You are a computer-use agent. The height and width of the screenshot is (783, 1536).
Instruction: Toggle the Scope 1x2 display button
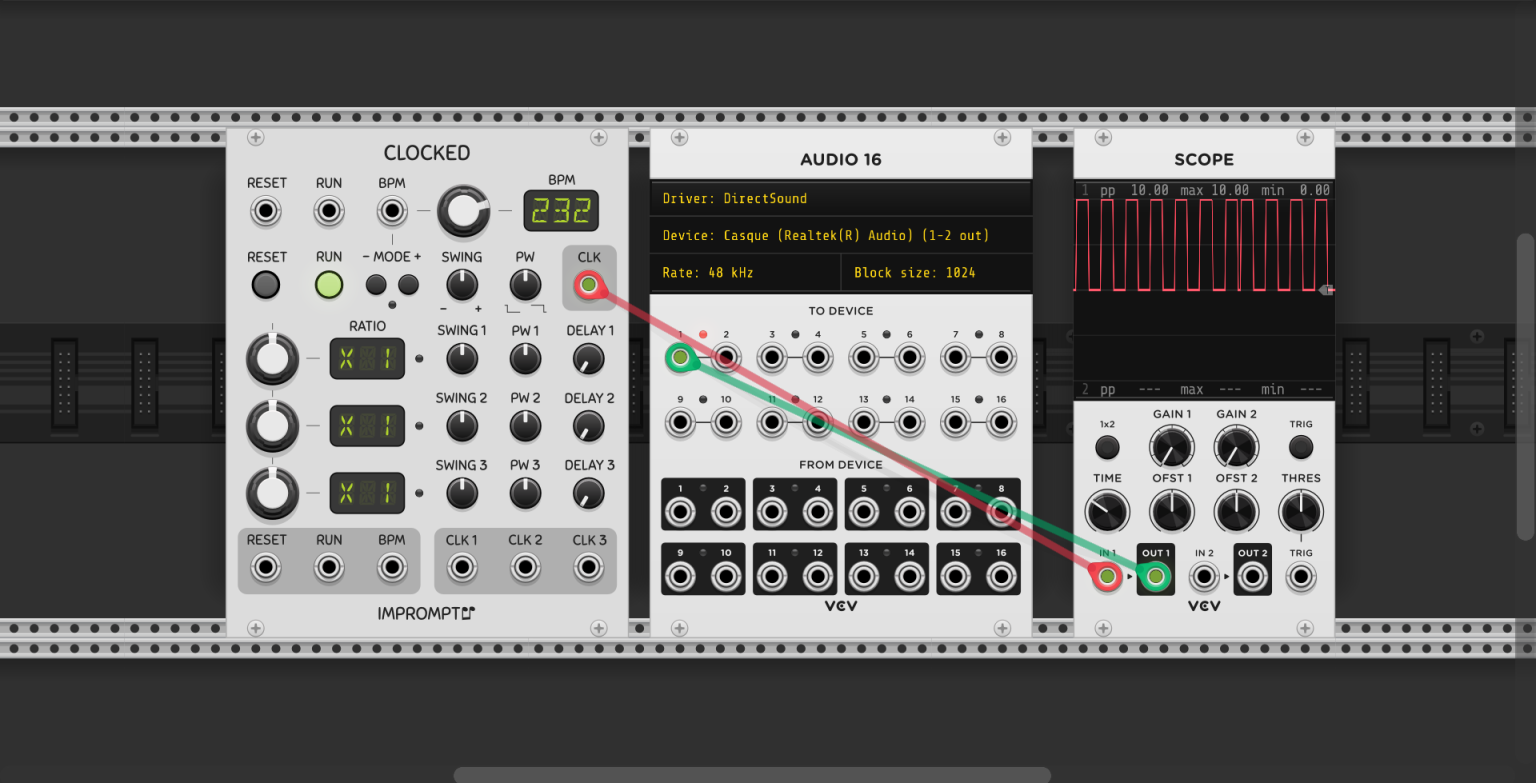[x=1107, y=446]
